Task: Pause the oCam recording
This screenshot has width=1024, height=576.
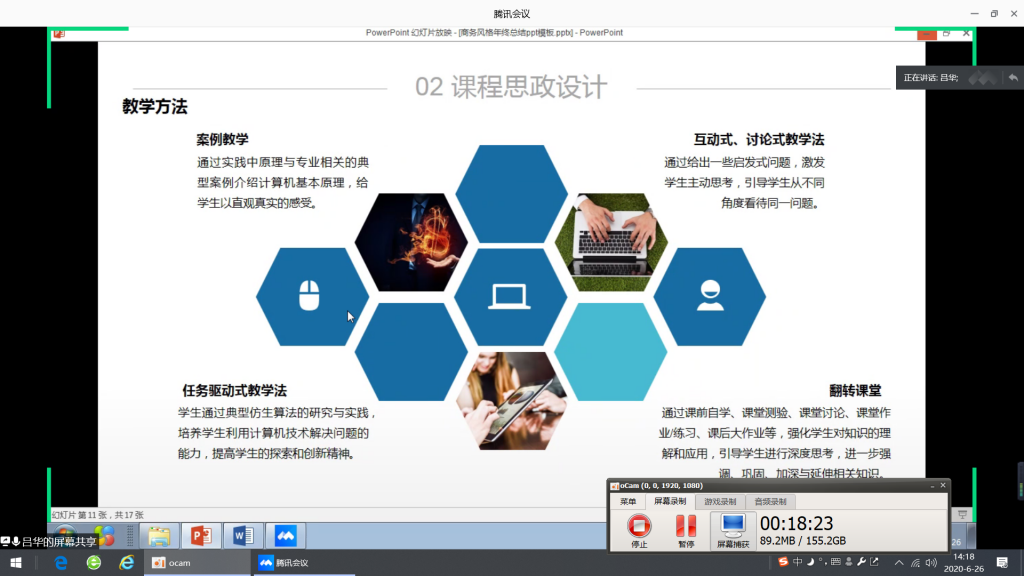Action: (685, 528)
